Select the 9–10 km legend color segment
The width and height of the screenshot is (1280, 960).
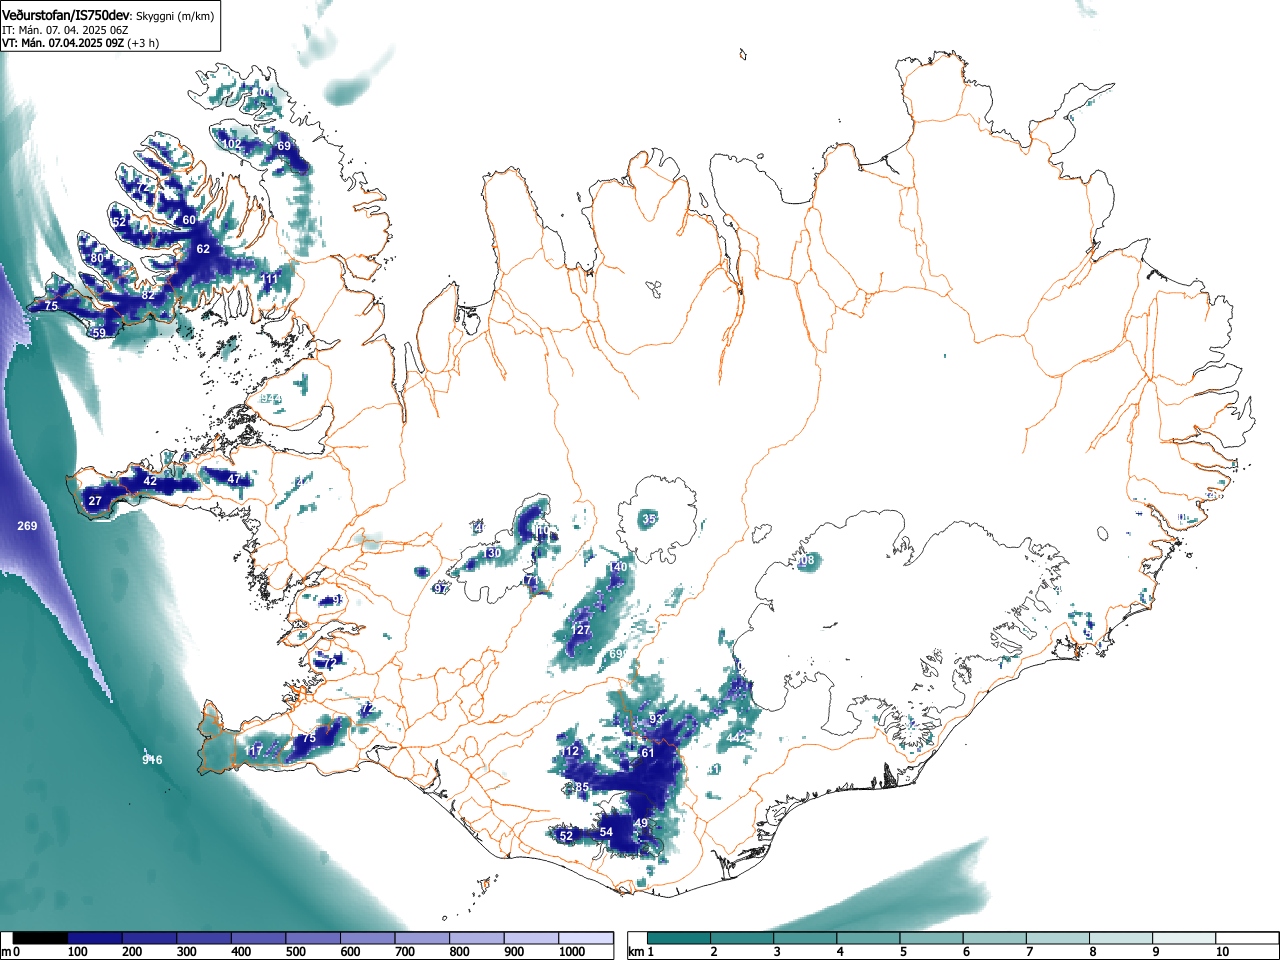pyautogui.click(x=1184, y=938)
